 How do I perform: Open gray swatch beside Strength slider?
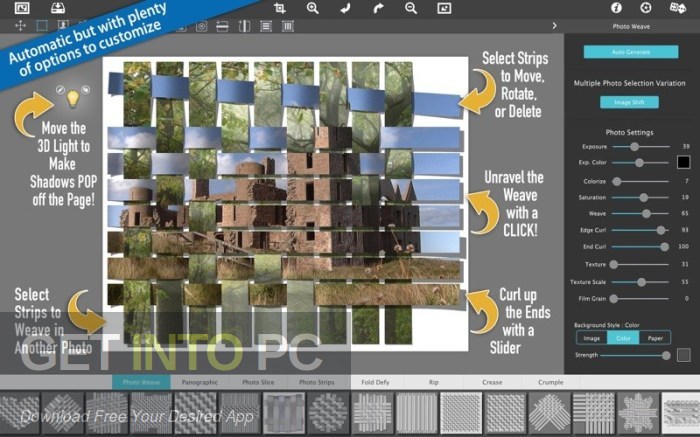683,355
